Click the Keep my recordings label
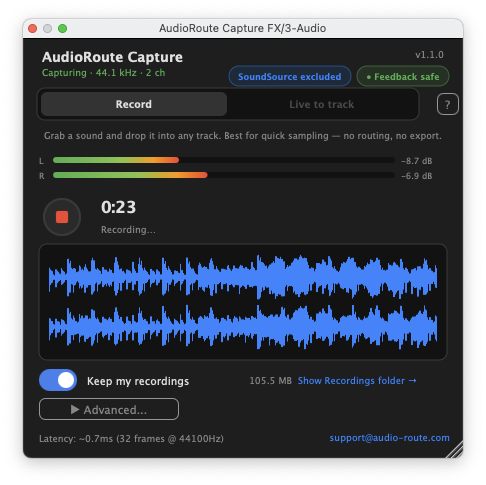 tap(138, 381)
